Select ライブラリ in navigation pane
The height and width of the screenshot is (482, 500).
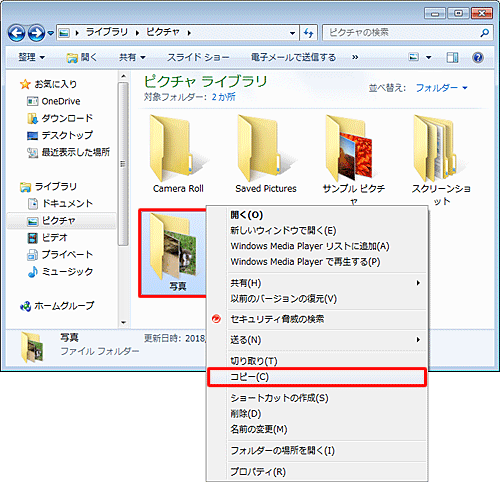(x=48, y=187)
